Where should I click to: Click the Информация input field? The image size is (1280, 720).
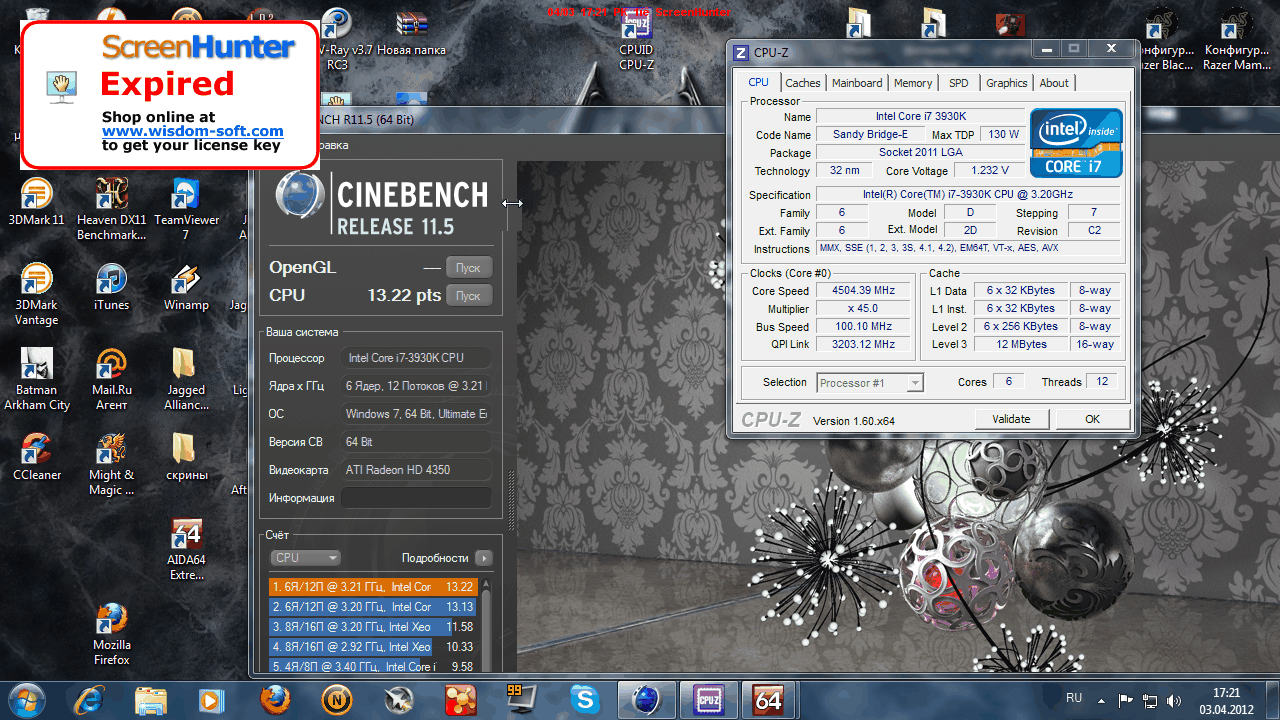tap(416, 498)
